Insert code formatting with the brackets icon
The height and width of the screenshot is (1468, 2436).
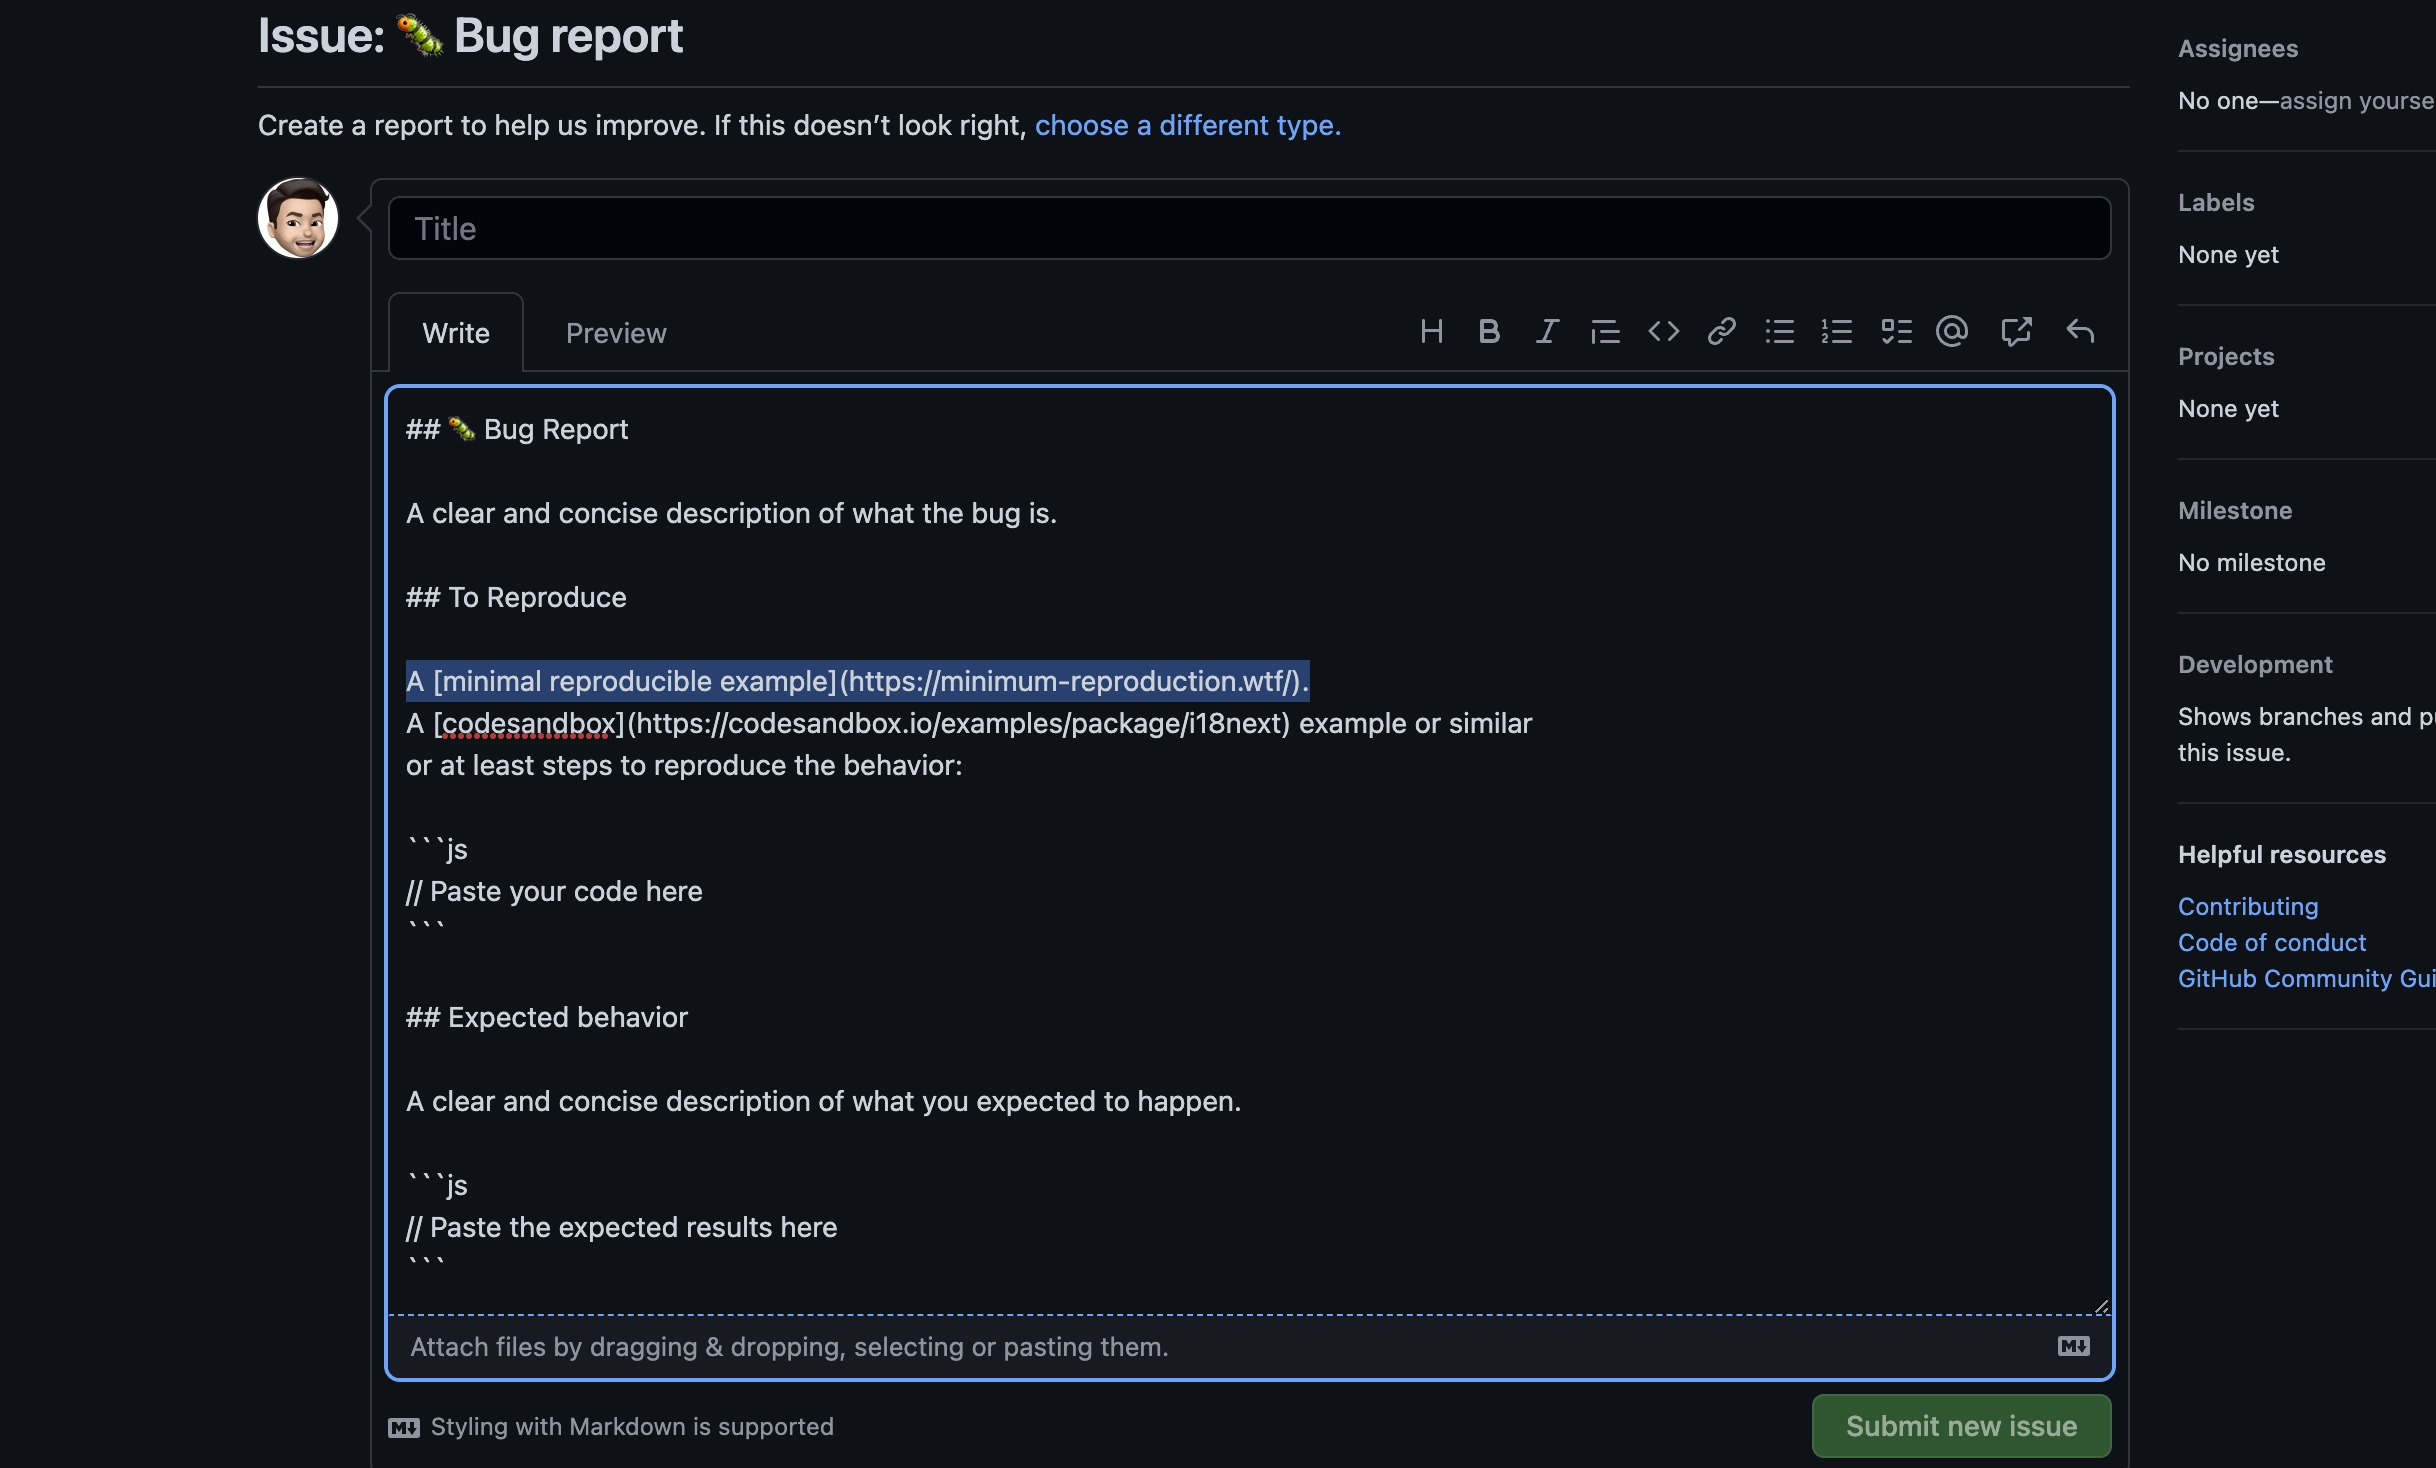pos(1663,332)
